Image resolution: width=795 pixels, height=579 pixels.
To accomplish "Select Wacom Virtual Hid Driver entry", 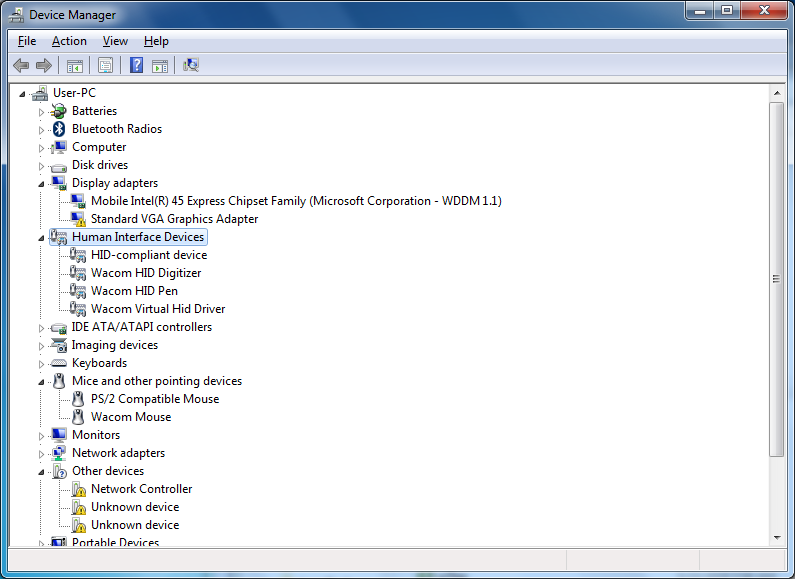I will (158, 309).
